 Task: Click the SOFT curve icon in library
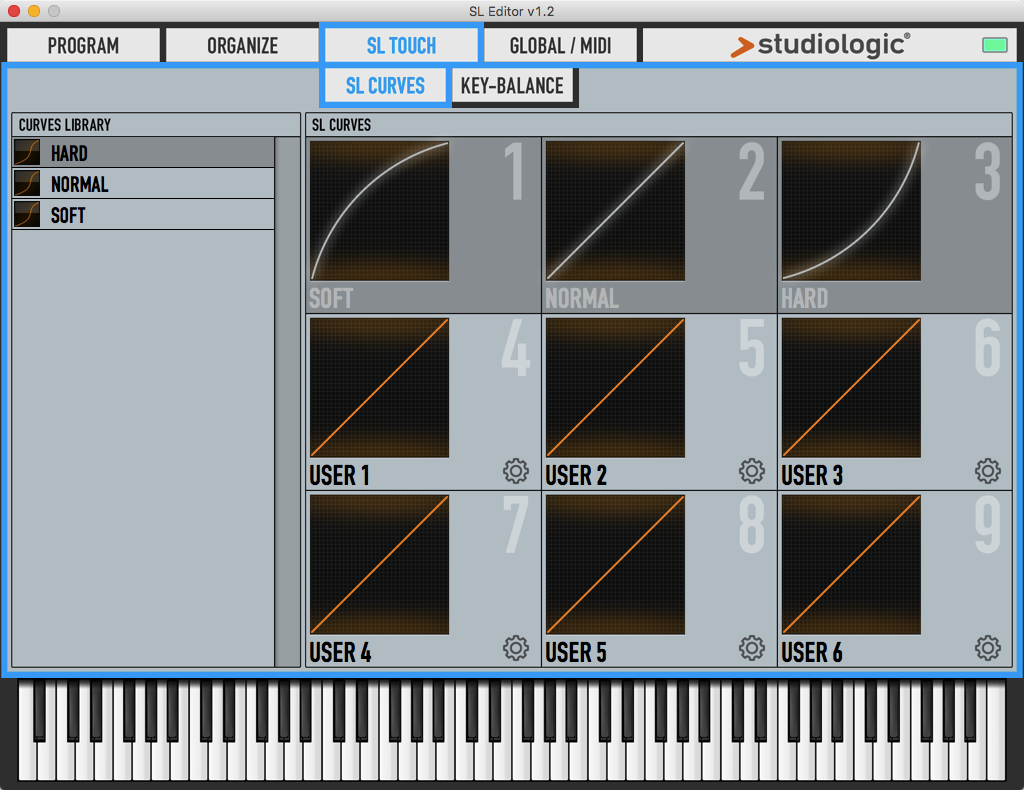point(27,214)
